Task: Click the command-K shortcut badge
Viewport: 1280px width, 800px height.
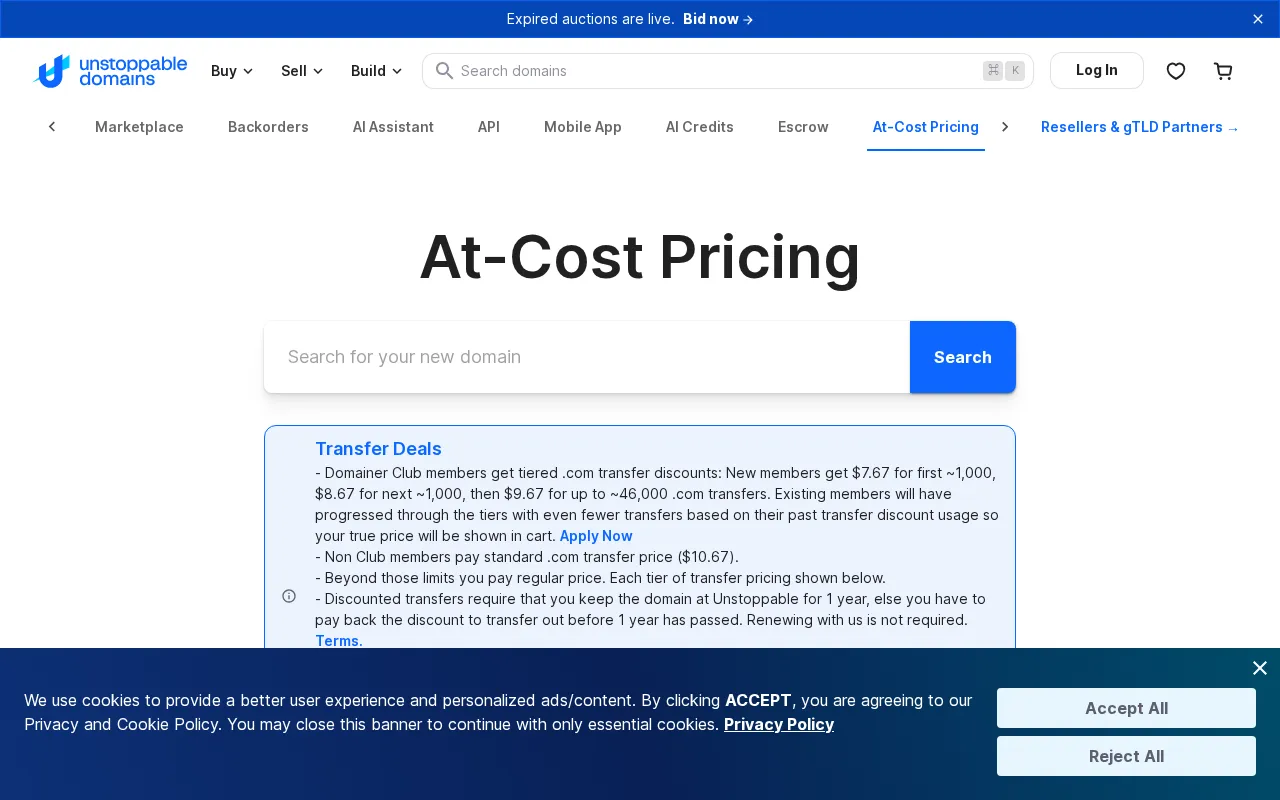Action: [1004, 70]
